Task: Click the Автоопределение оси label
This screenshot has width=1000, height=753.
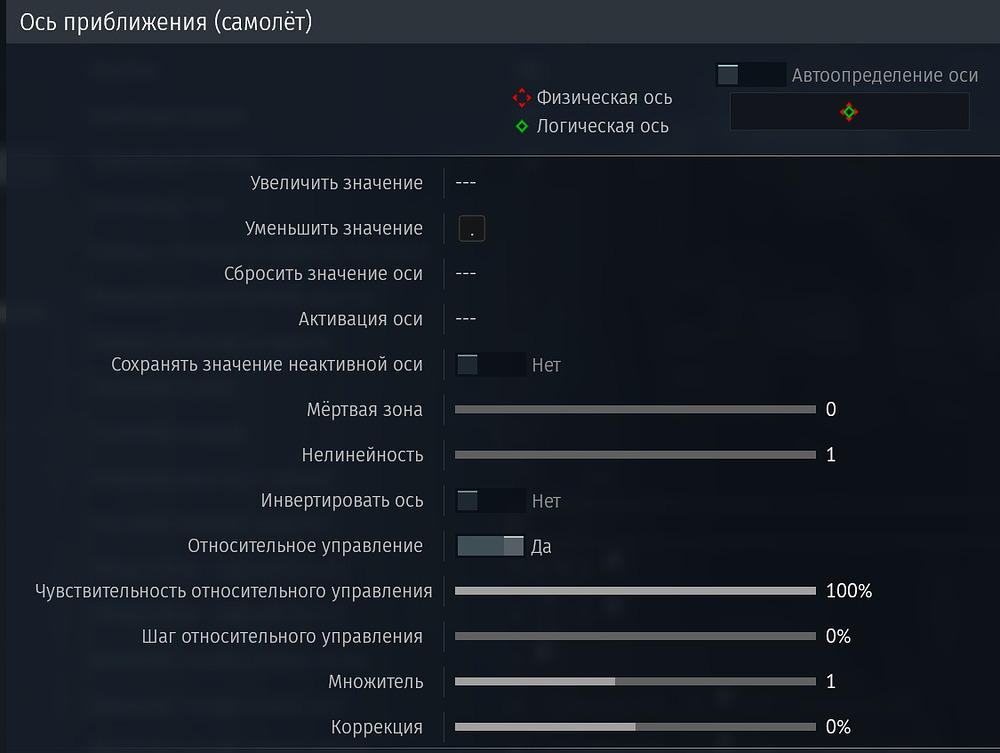Action: tap(885, 75)
